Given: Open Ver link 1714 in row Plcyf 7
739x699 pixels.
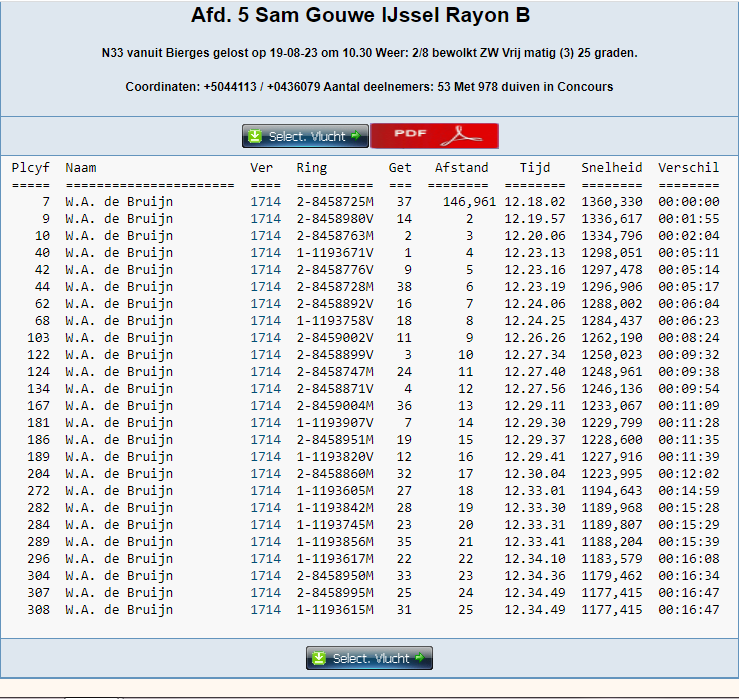Looking at the screenshot, I should [265, 202].
